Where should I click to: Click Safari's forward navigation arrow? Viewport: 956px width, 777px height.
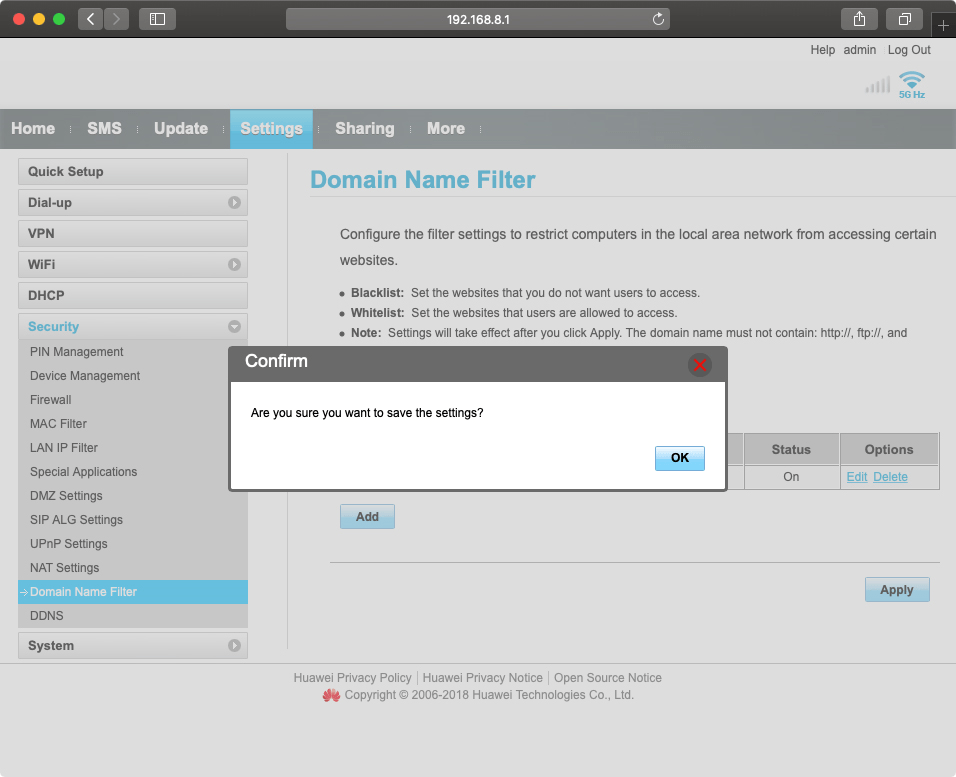[x=117, y=19]
